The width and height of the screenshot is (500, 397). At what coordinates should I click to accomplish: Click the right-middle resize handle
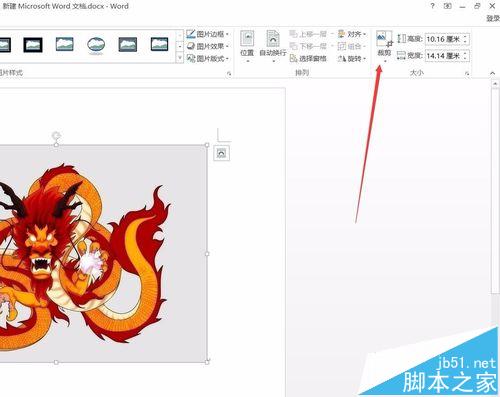pyautogui.click(x=207, y=254)
